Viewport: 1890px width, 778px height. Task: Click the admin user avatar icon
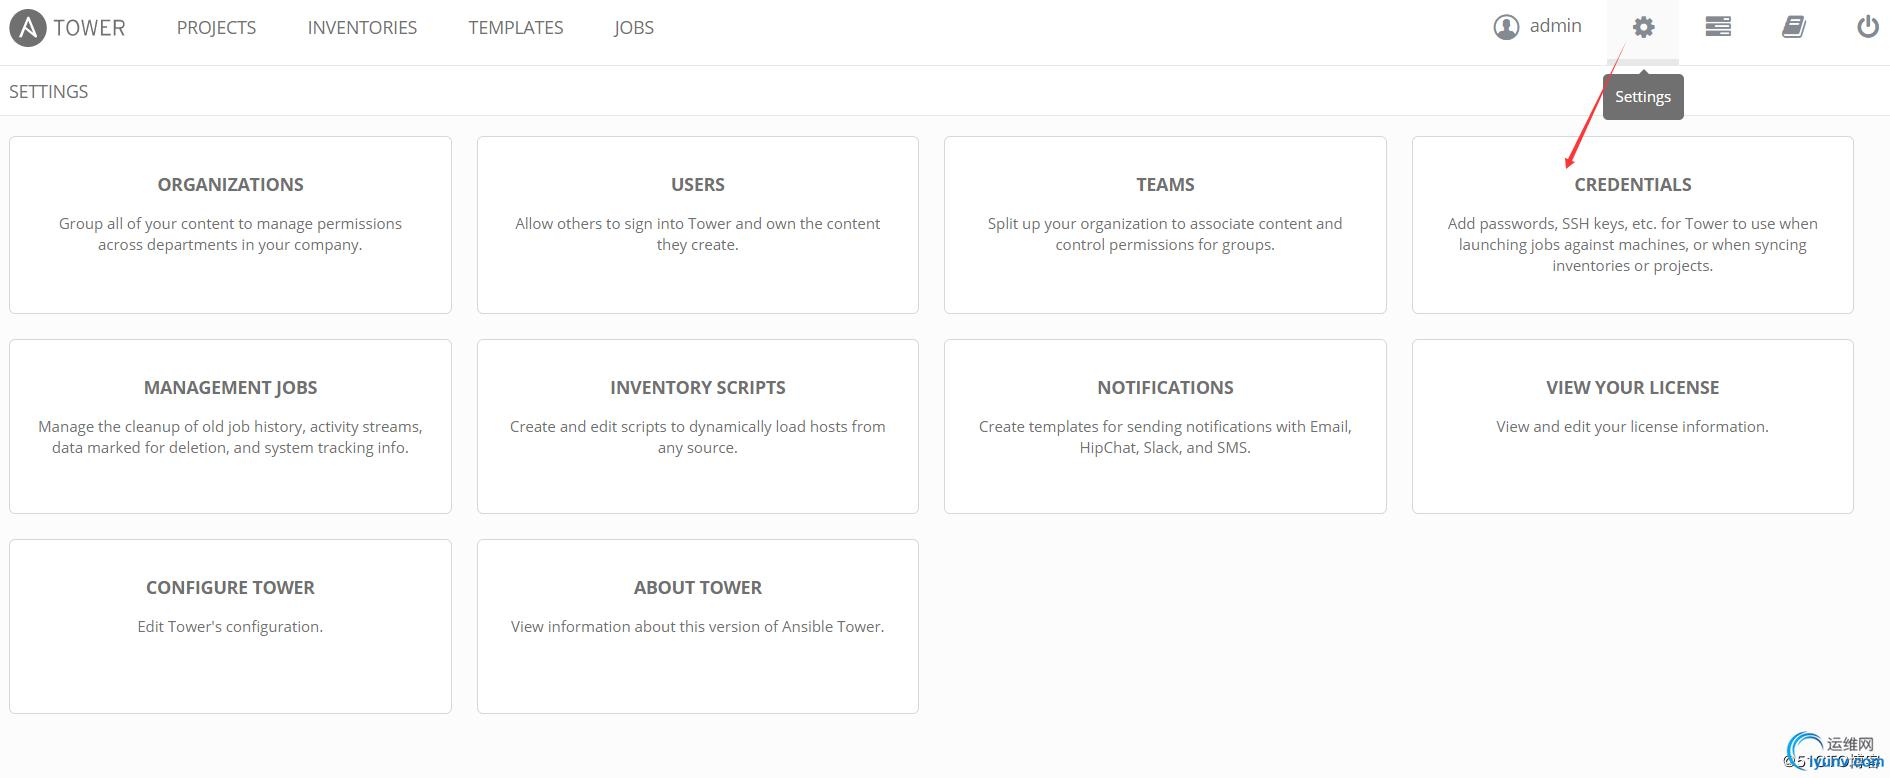tap(1506, 27)
